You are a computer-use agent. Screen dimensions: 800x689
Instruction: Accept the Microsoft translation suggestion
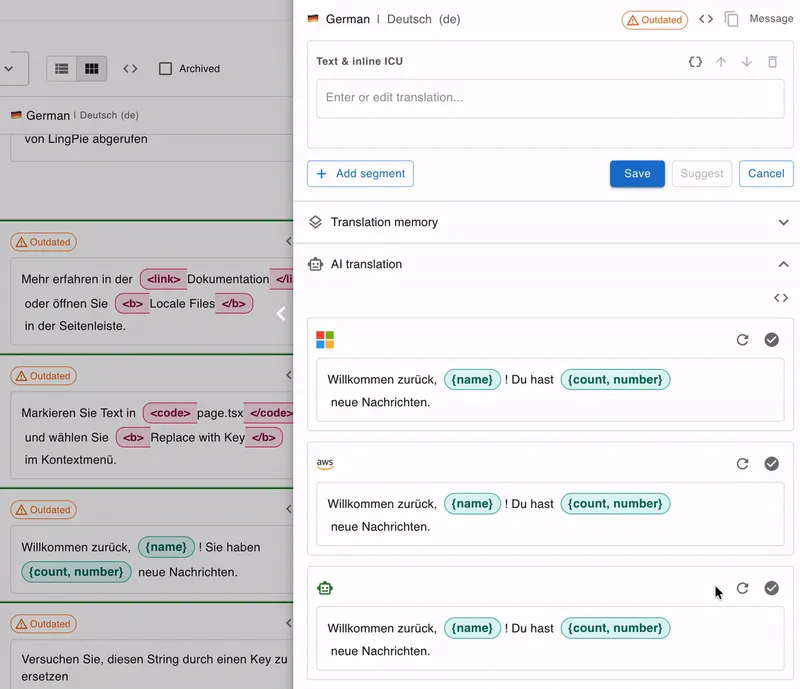click(x=771, y=339)
